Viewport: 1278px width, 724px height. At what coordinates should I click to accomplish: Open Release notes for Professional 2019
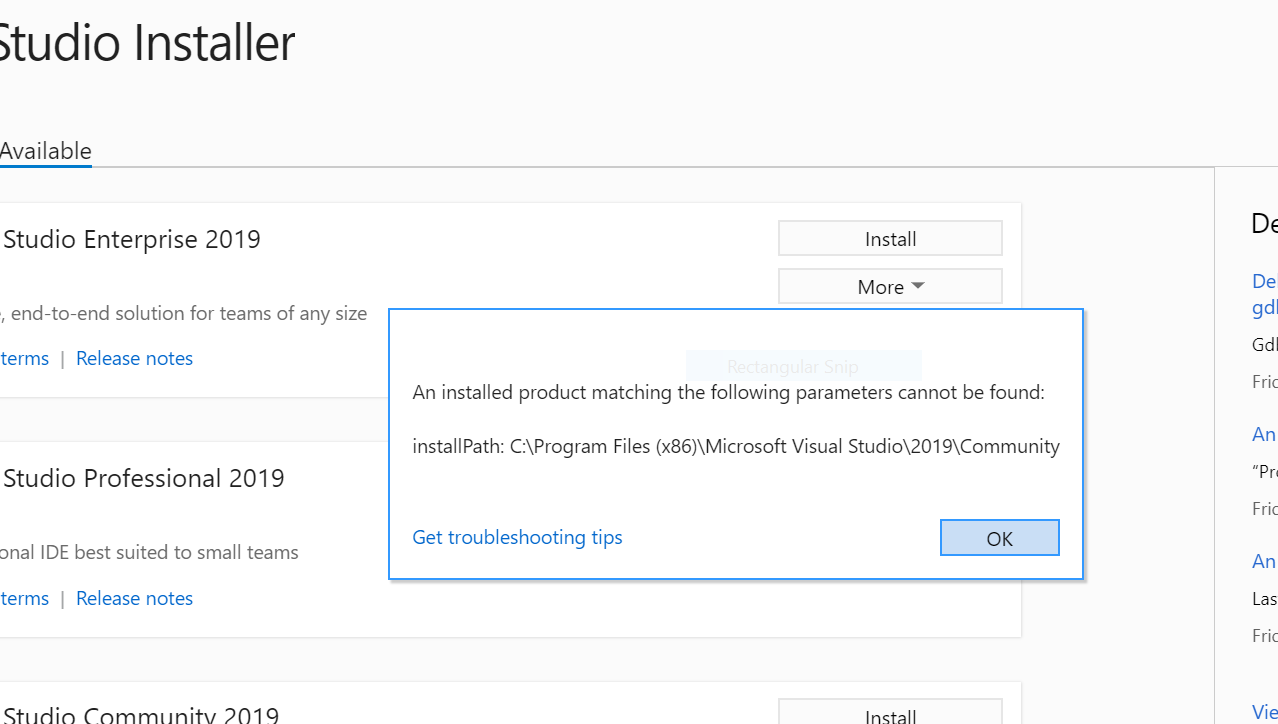coord(134,598)
